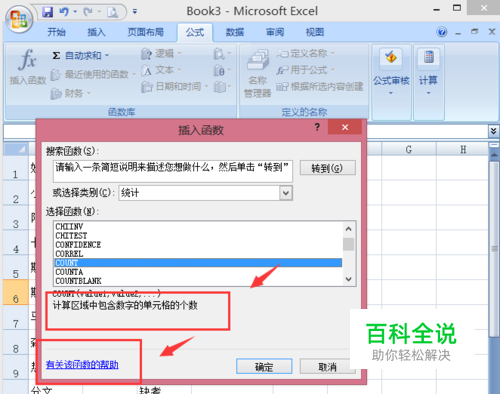Open the 名称管理器
500x394 pixels.
coord(258,73)
